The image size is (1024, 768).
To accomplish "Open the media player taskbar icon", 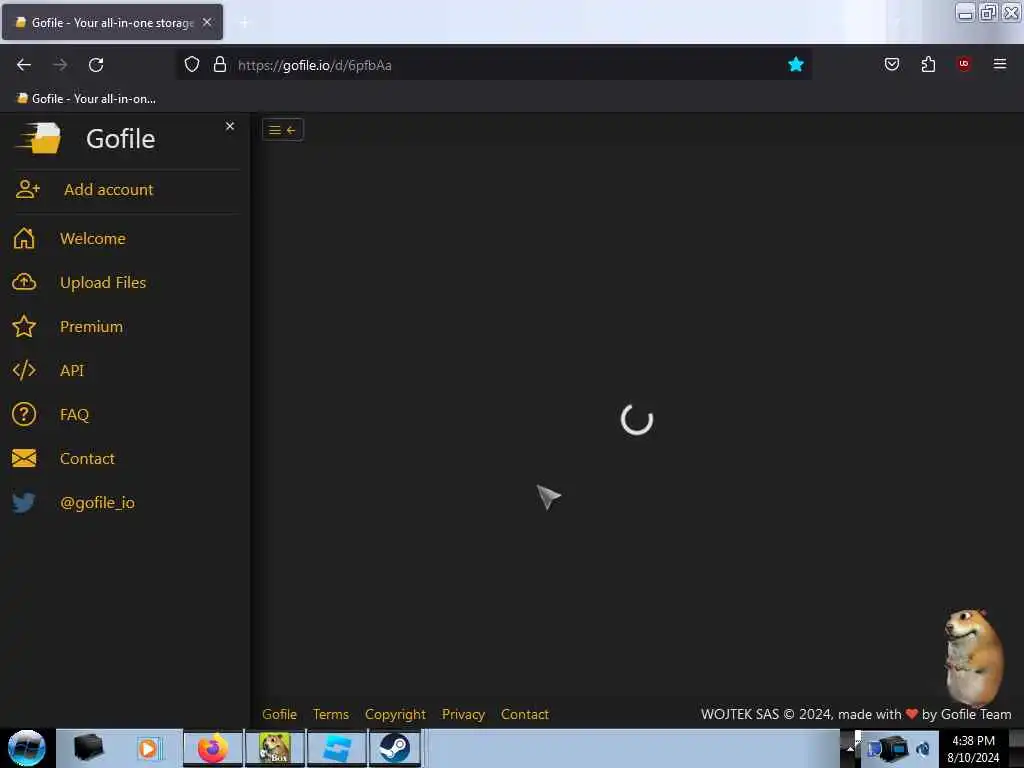I will (148, 748).
